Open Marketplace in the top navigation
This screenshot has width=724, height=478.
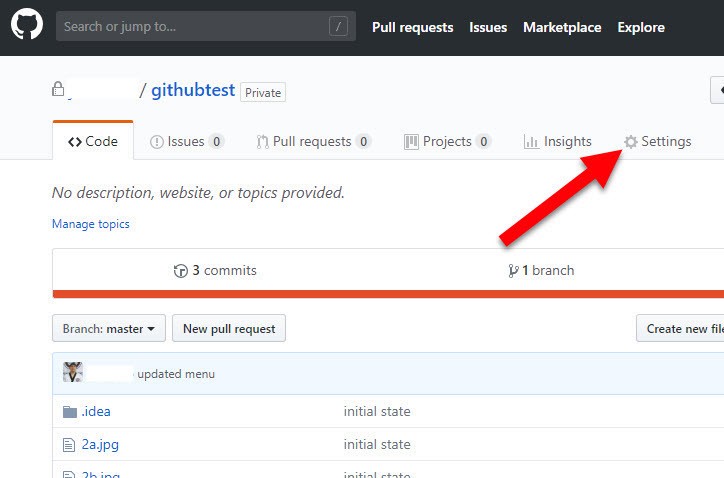tap(562, 27)
